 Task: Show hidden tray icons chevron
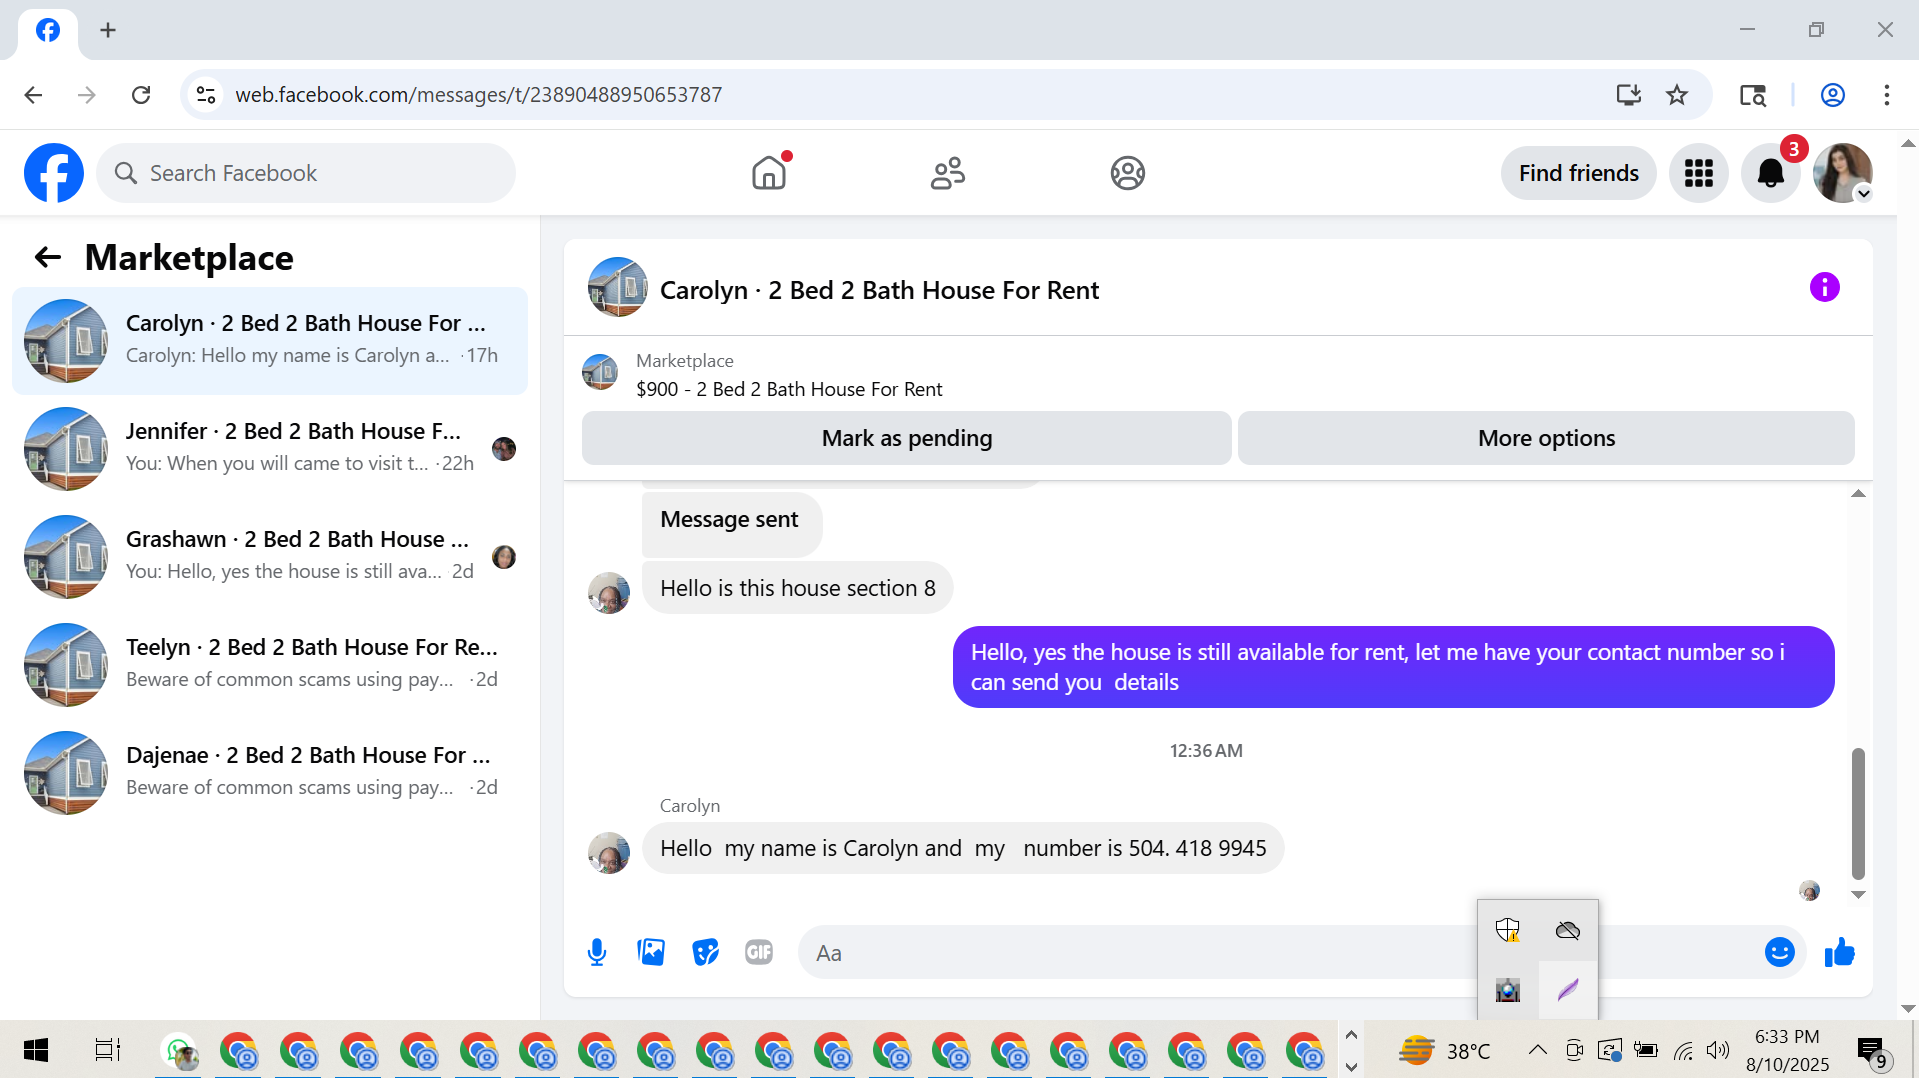pos(1537,1050)
